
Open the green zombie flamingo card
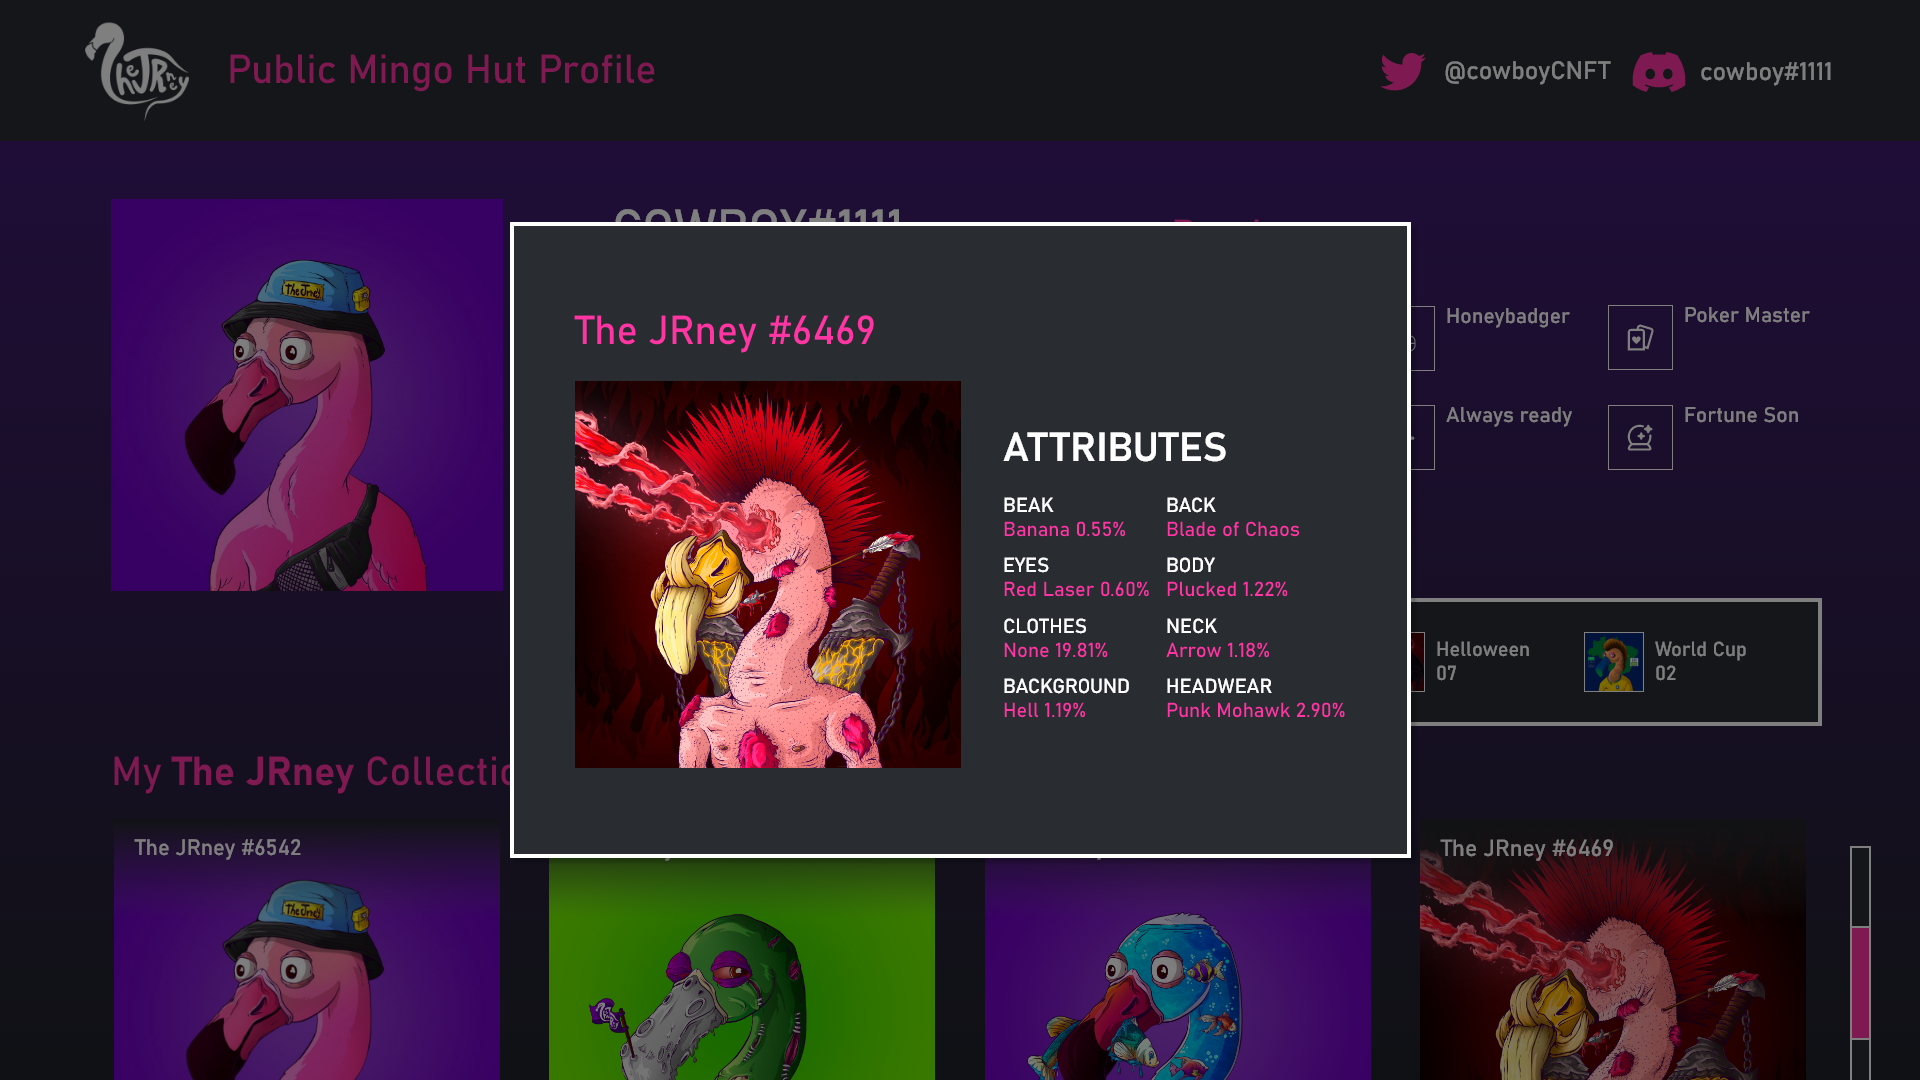pos(742,969)
